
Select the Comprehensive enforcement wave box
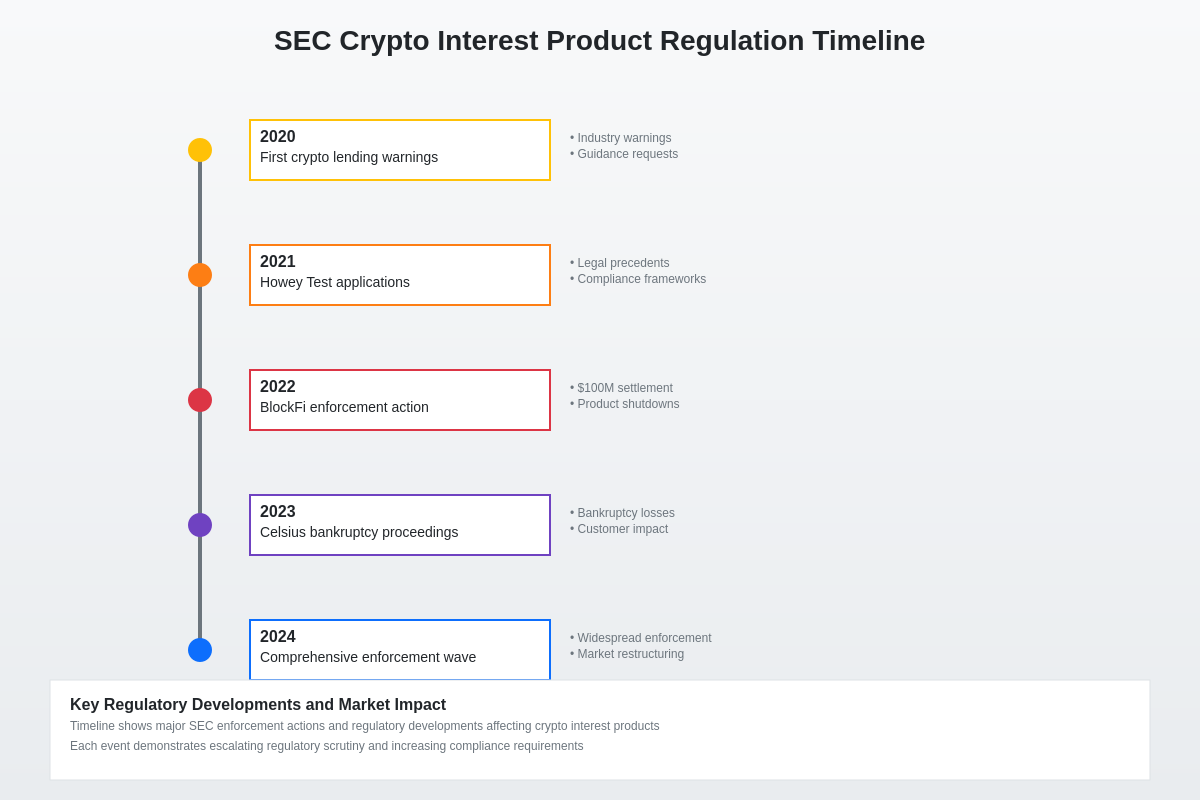pos(400,649)
